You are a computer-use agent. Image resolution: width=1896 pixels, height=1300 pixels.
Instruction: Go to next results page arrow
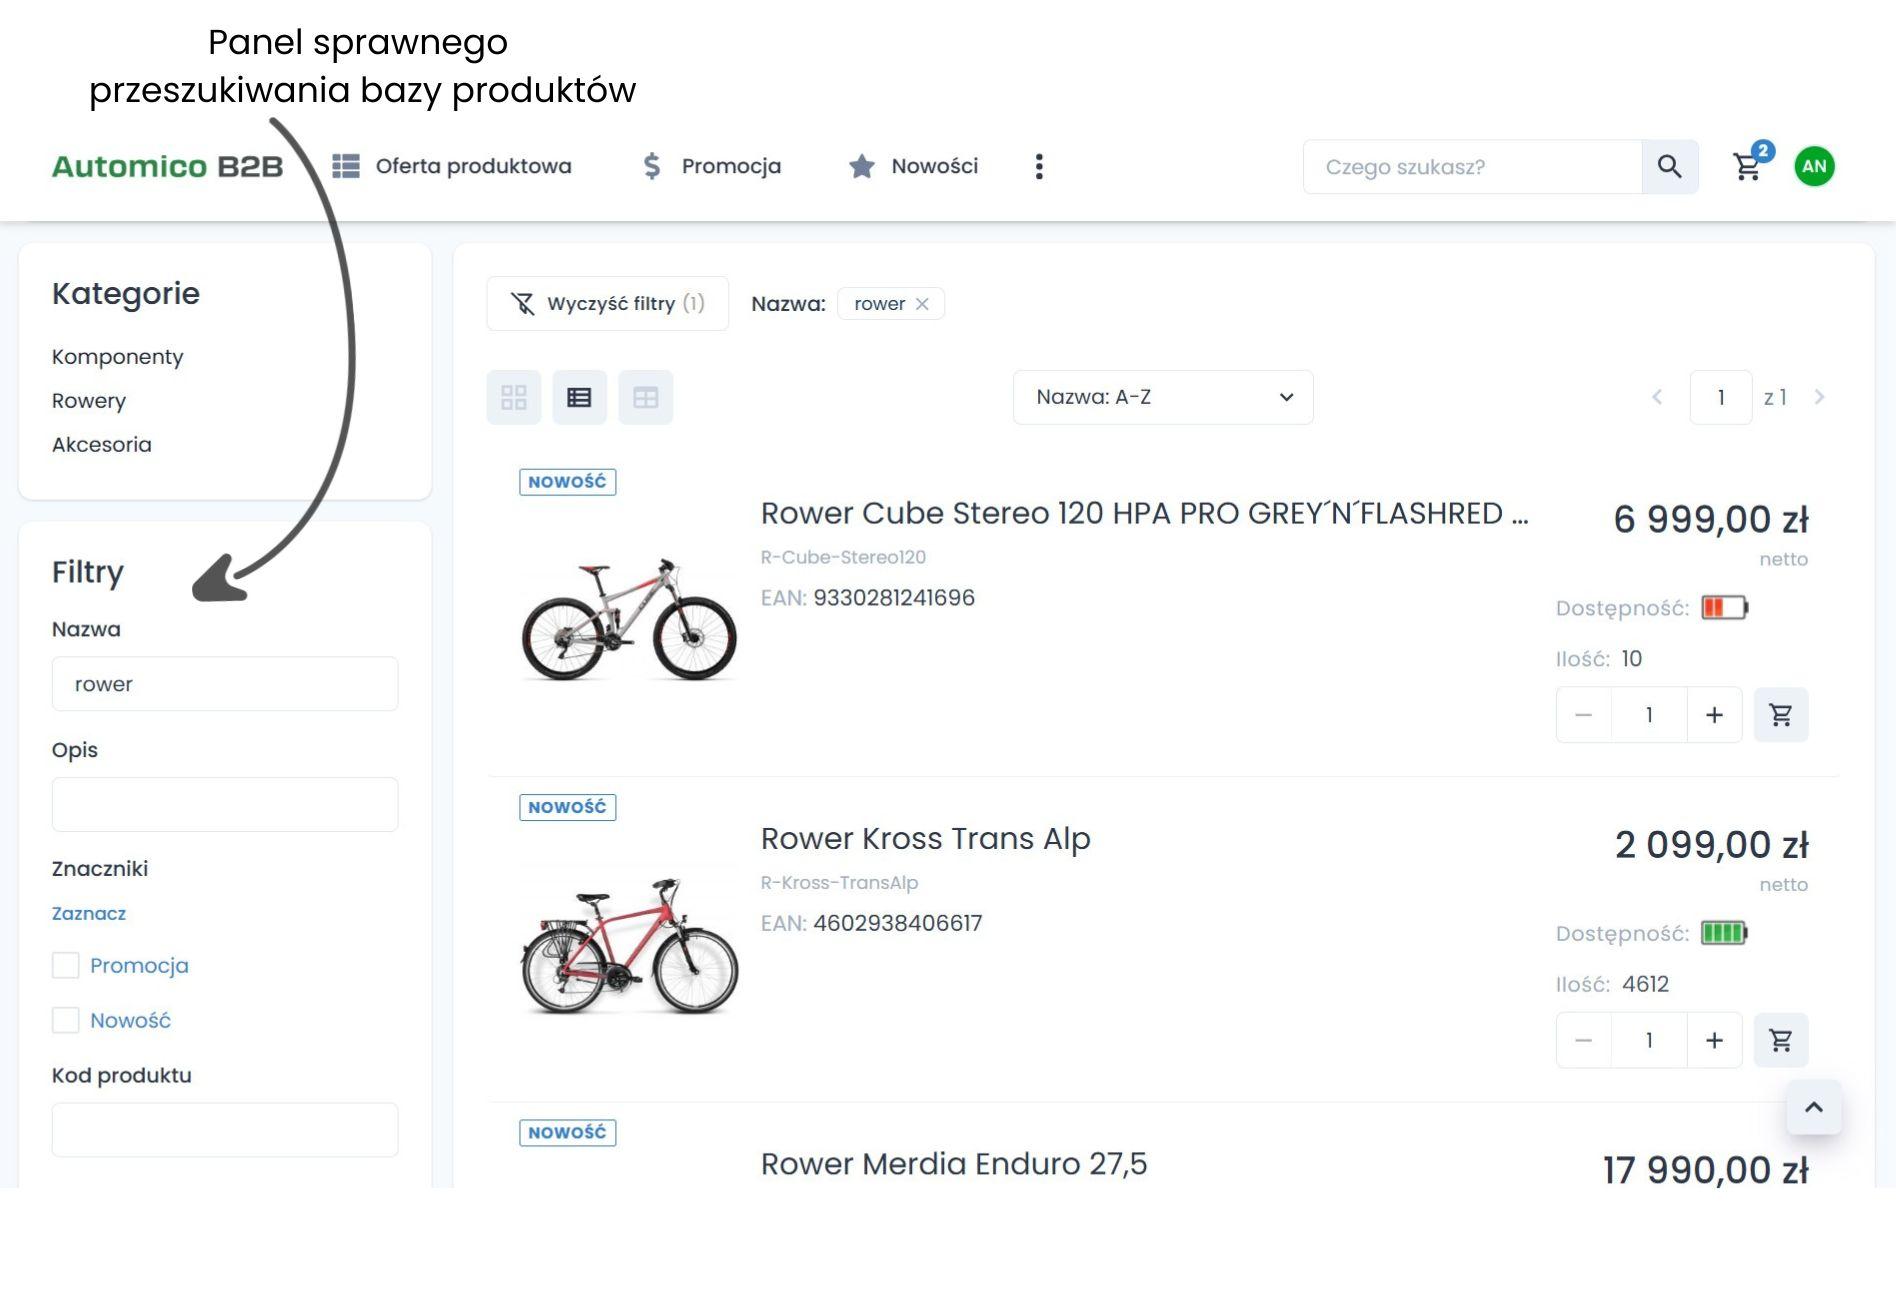[x=1819, y=397]
